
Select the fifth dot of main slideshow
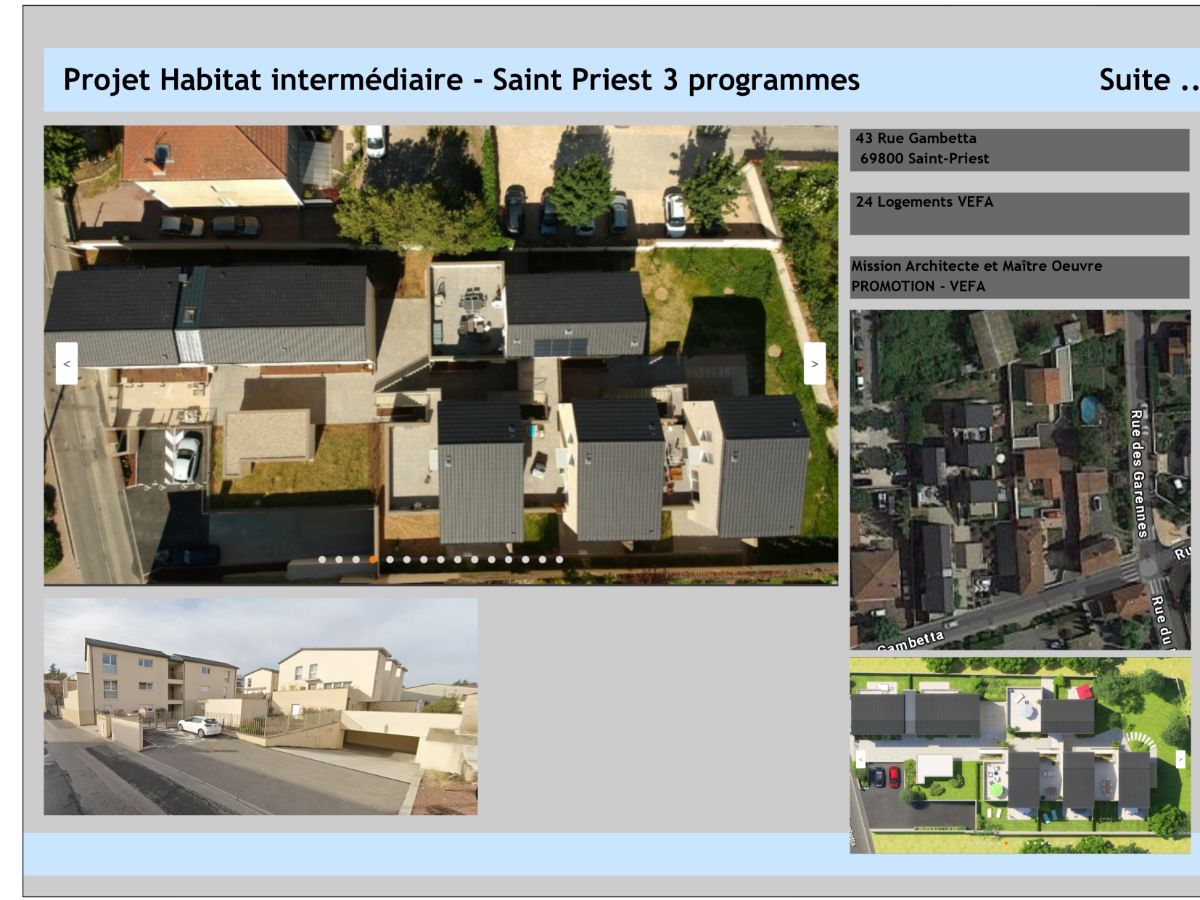390,560
